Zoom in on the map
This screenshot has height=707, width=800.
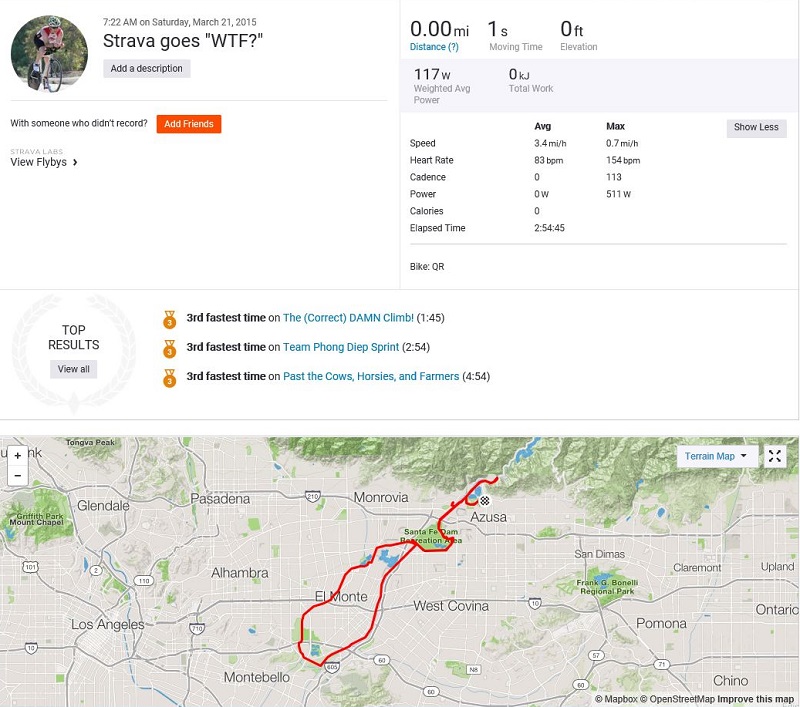18,456
